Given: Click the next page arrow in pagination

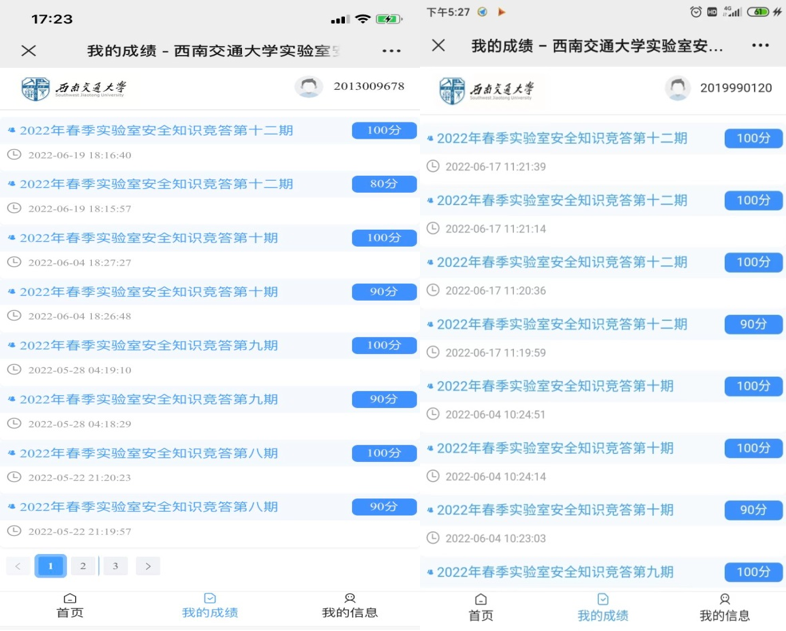Looking at the screenshot, I should point(148,566).
